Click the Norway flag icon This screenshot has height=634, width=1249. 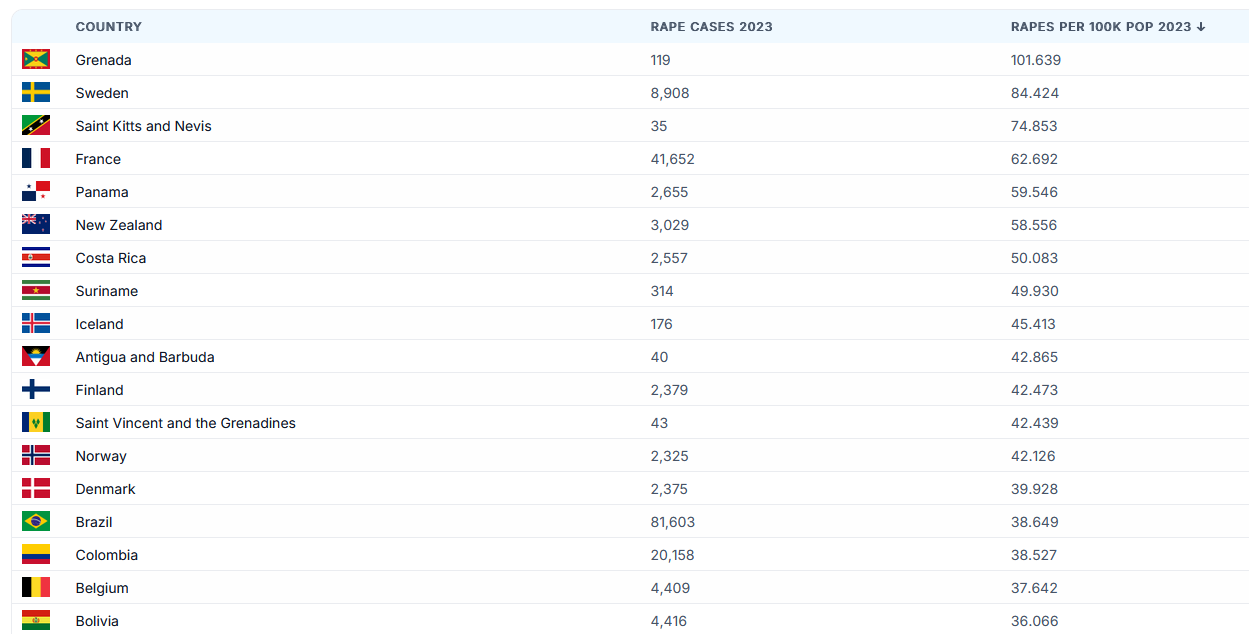pos(36,456)
